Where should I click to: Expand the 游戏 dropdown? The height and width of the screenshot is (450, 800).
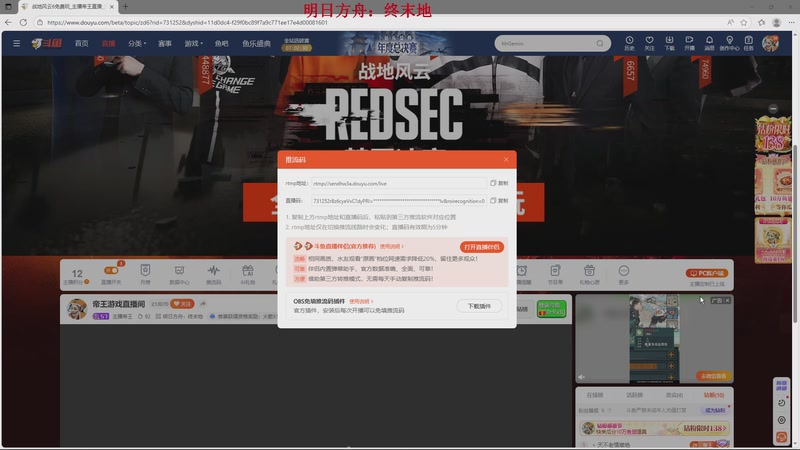[x=193, y=43]
